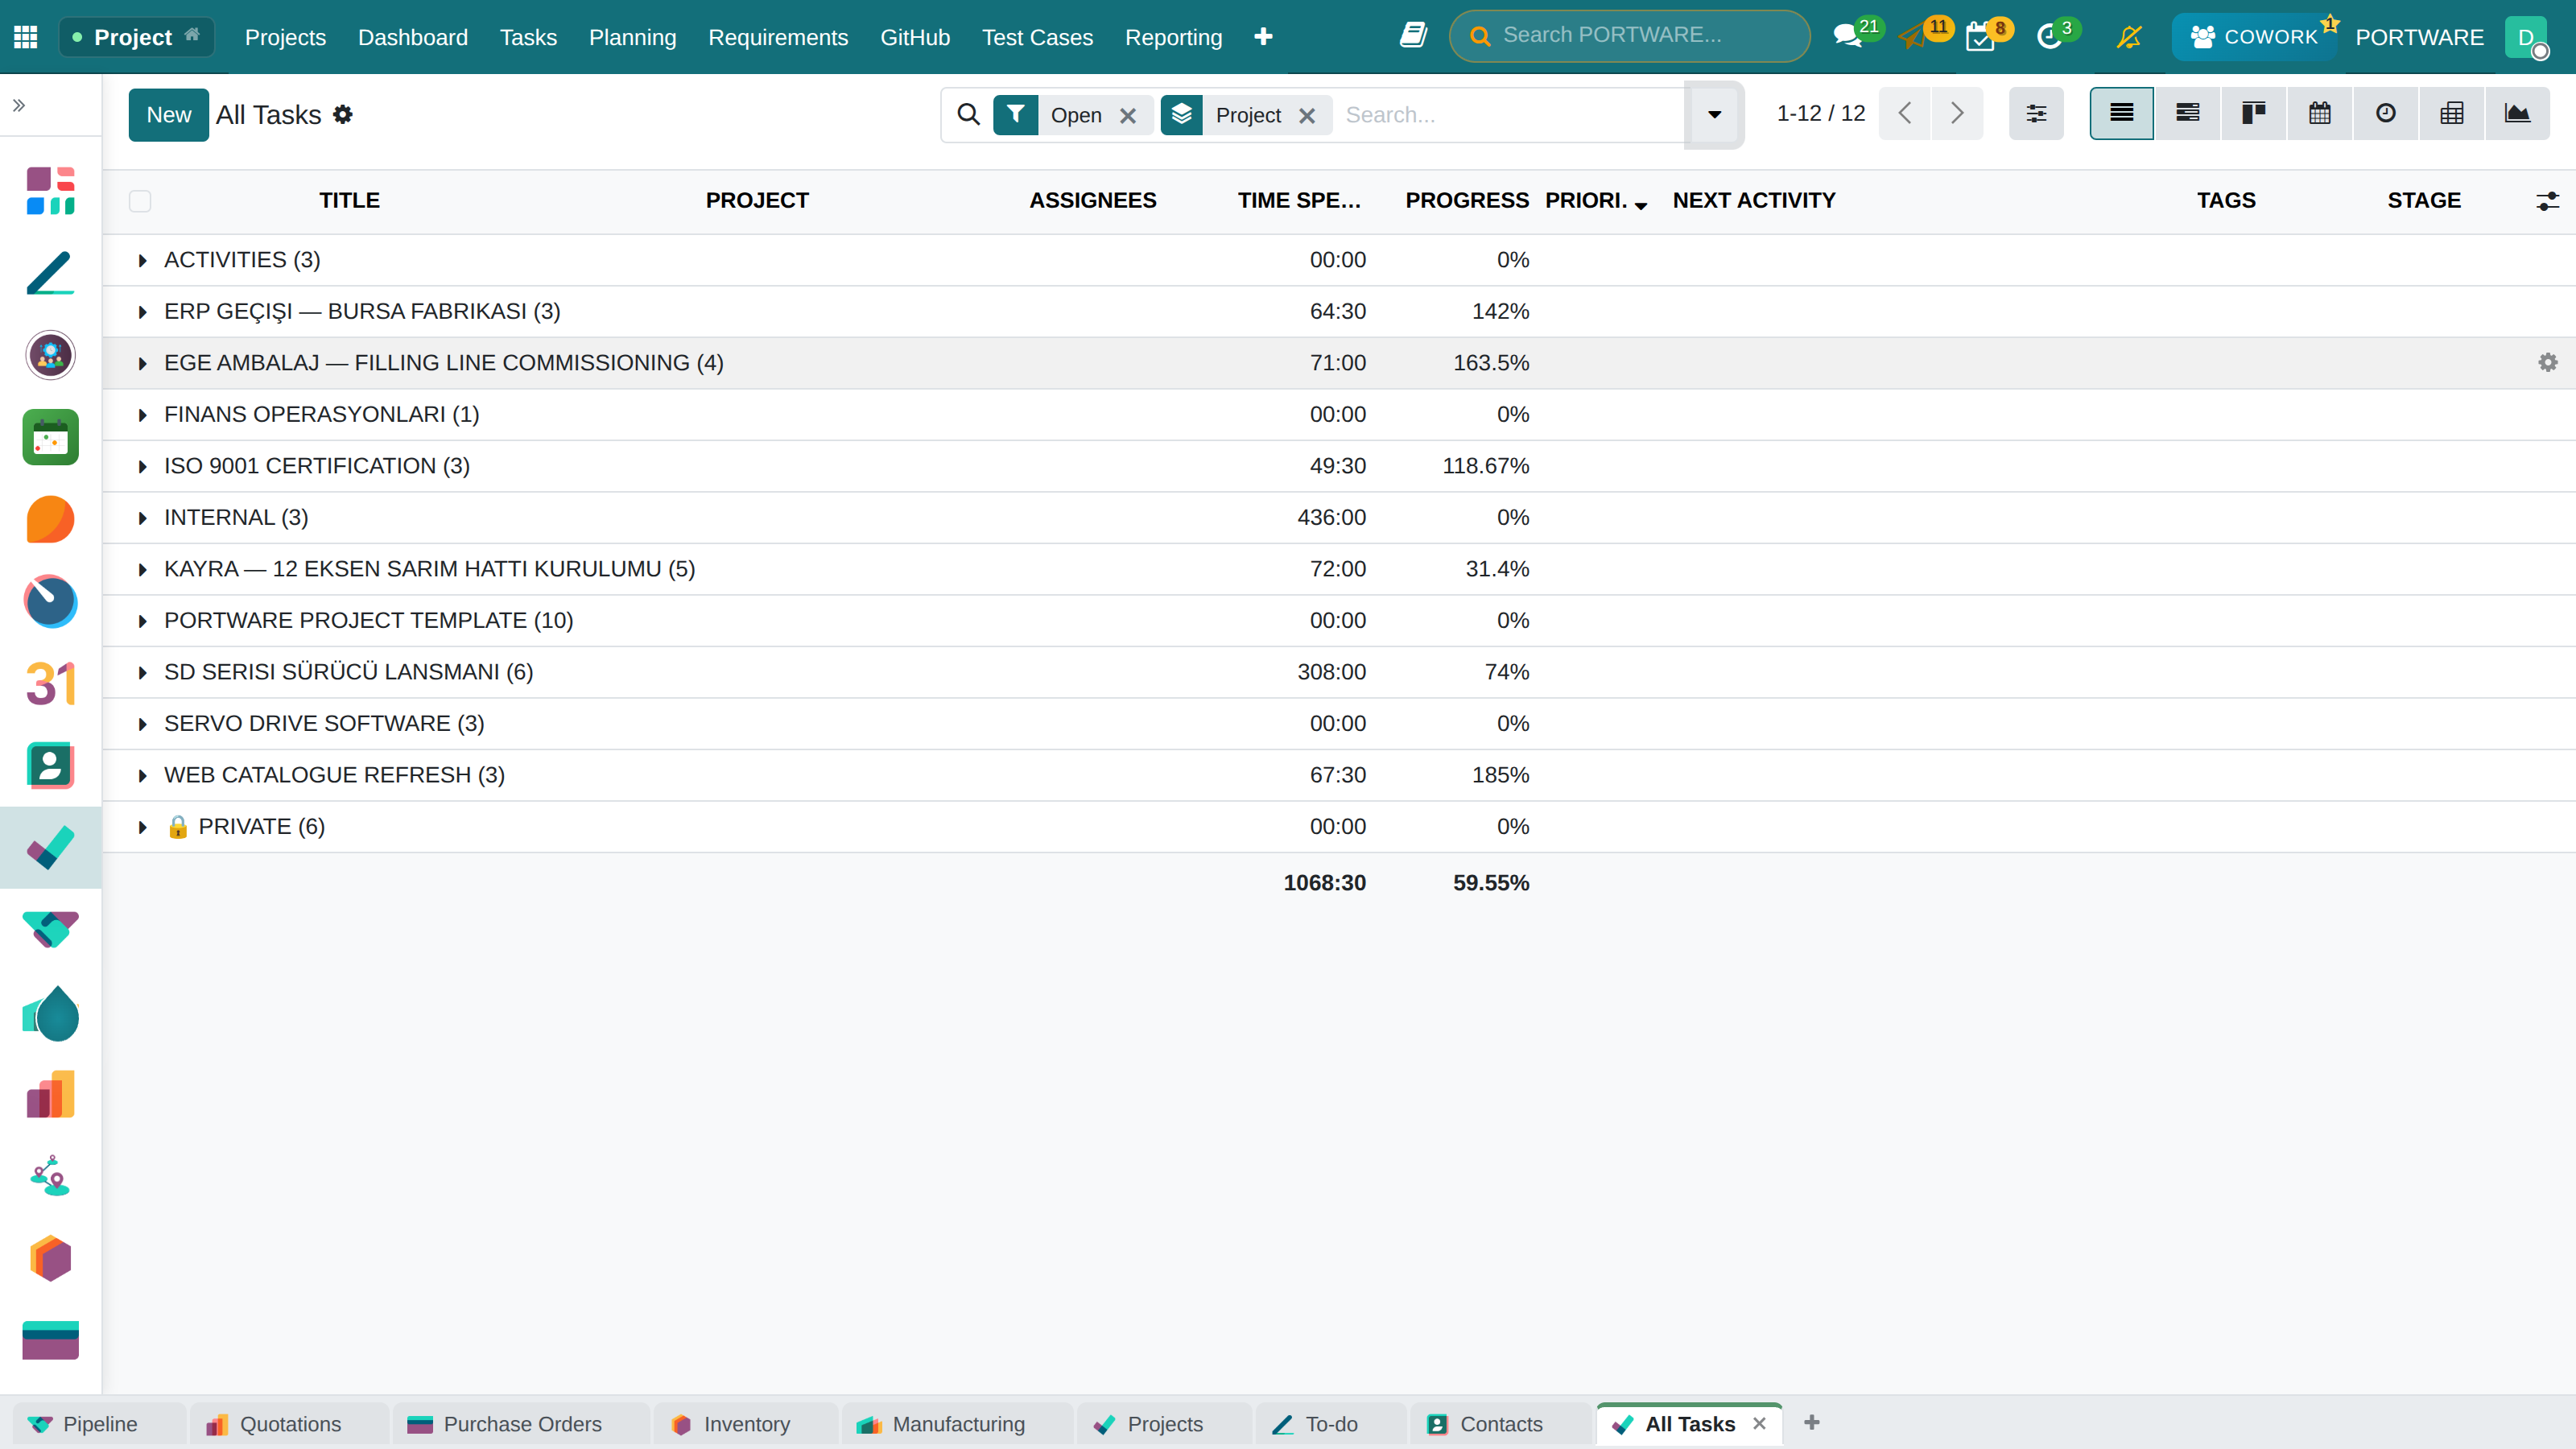Switch to kanban view

point(2253,113)
